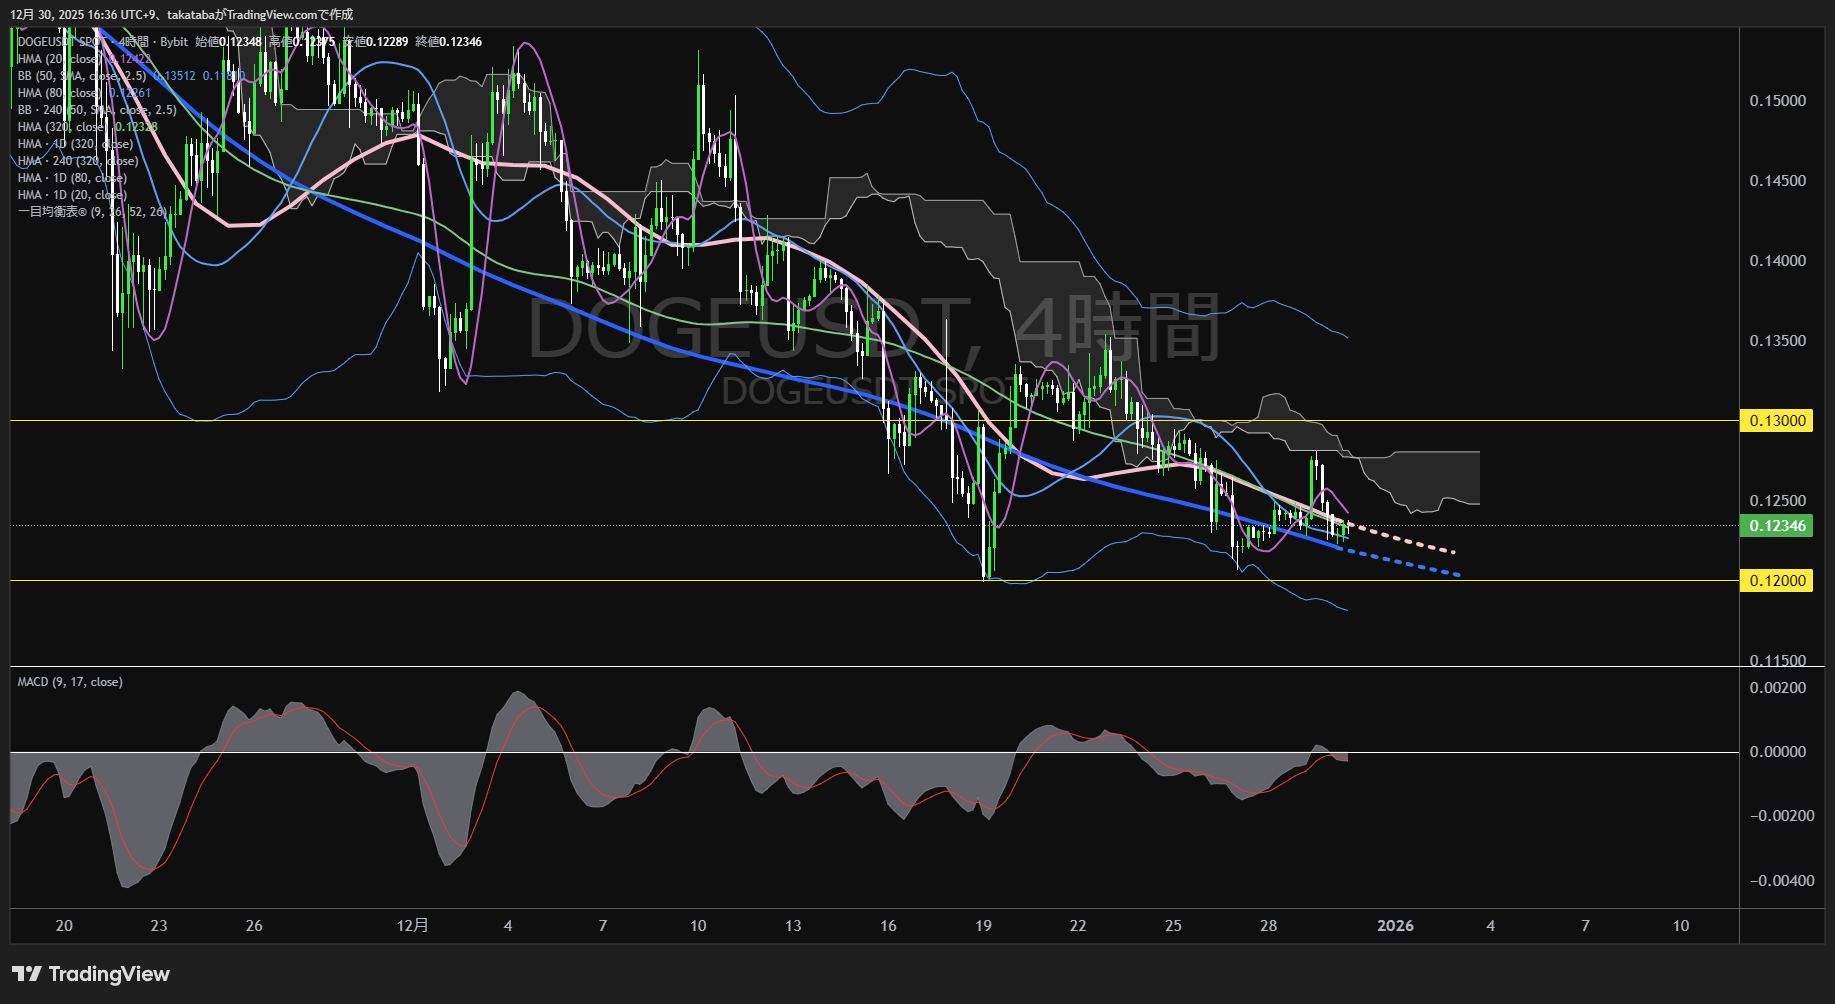The image size is (1835, 1004).
Task: Click the yellow 0.12000 price line label
Action: coord(1777,581)
